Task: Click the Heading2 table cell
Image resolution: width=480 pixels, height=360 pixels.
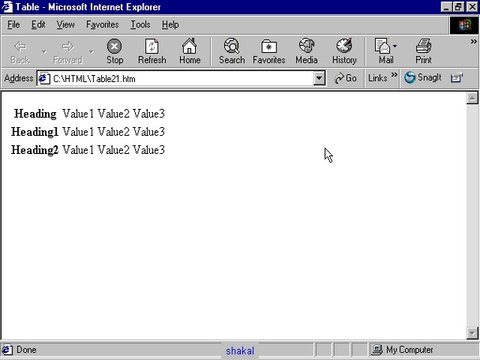Action: 35,150
